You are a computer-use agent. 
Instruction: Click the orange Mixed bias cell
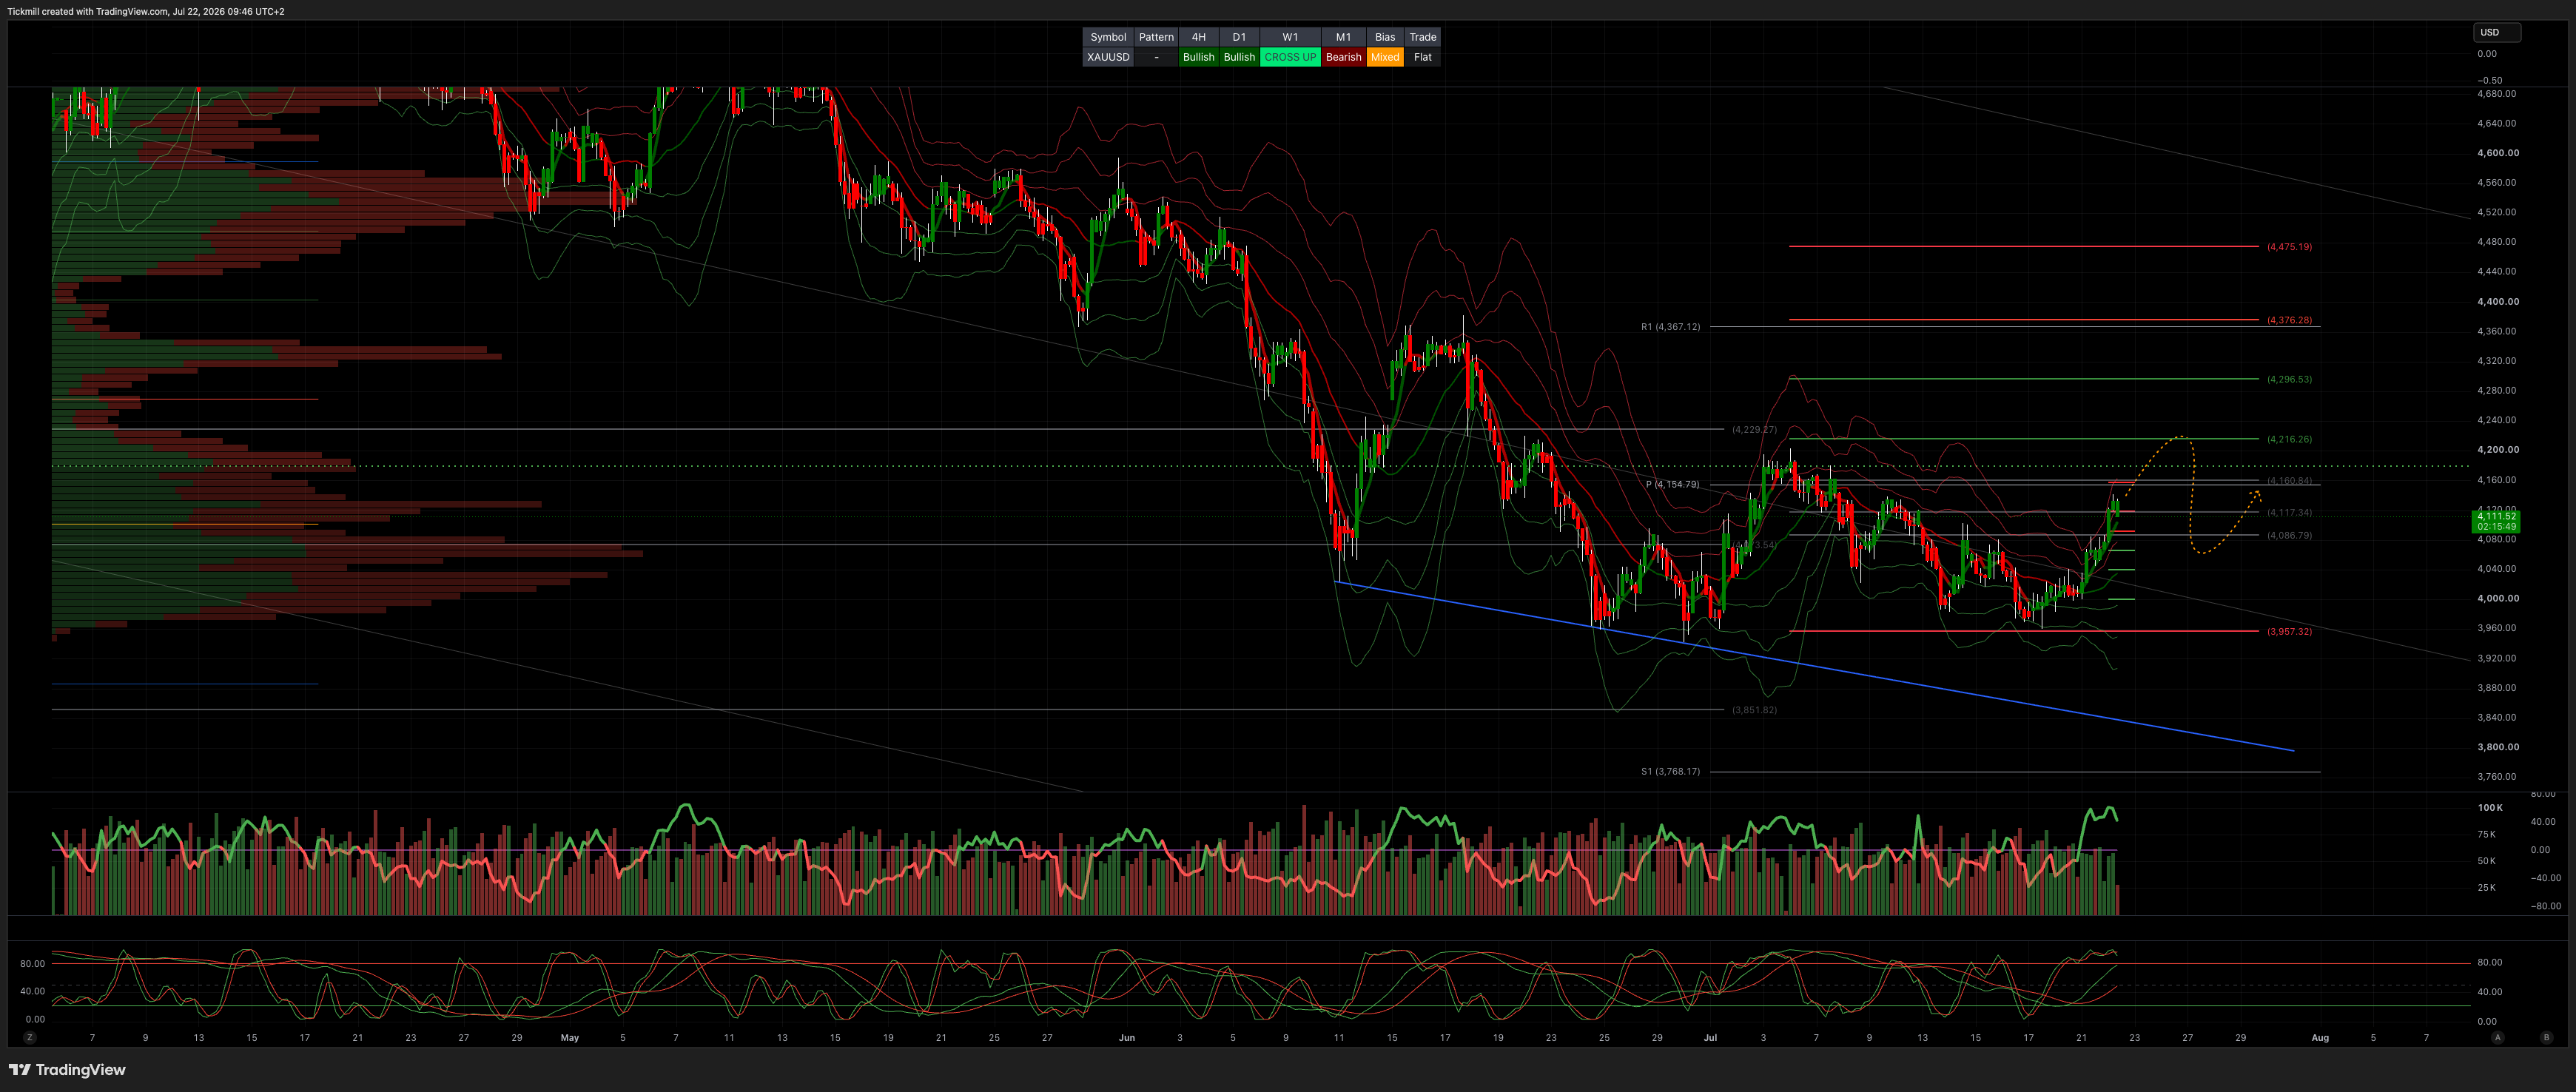(x=1385, y=57)
